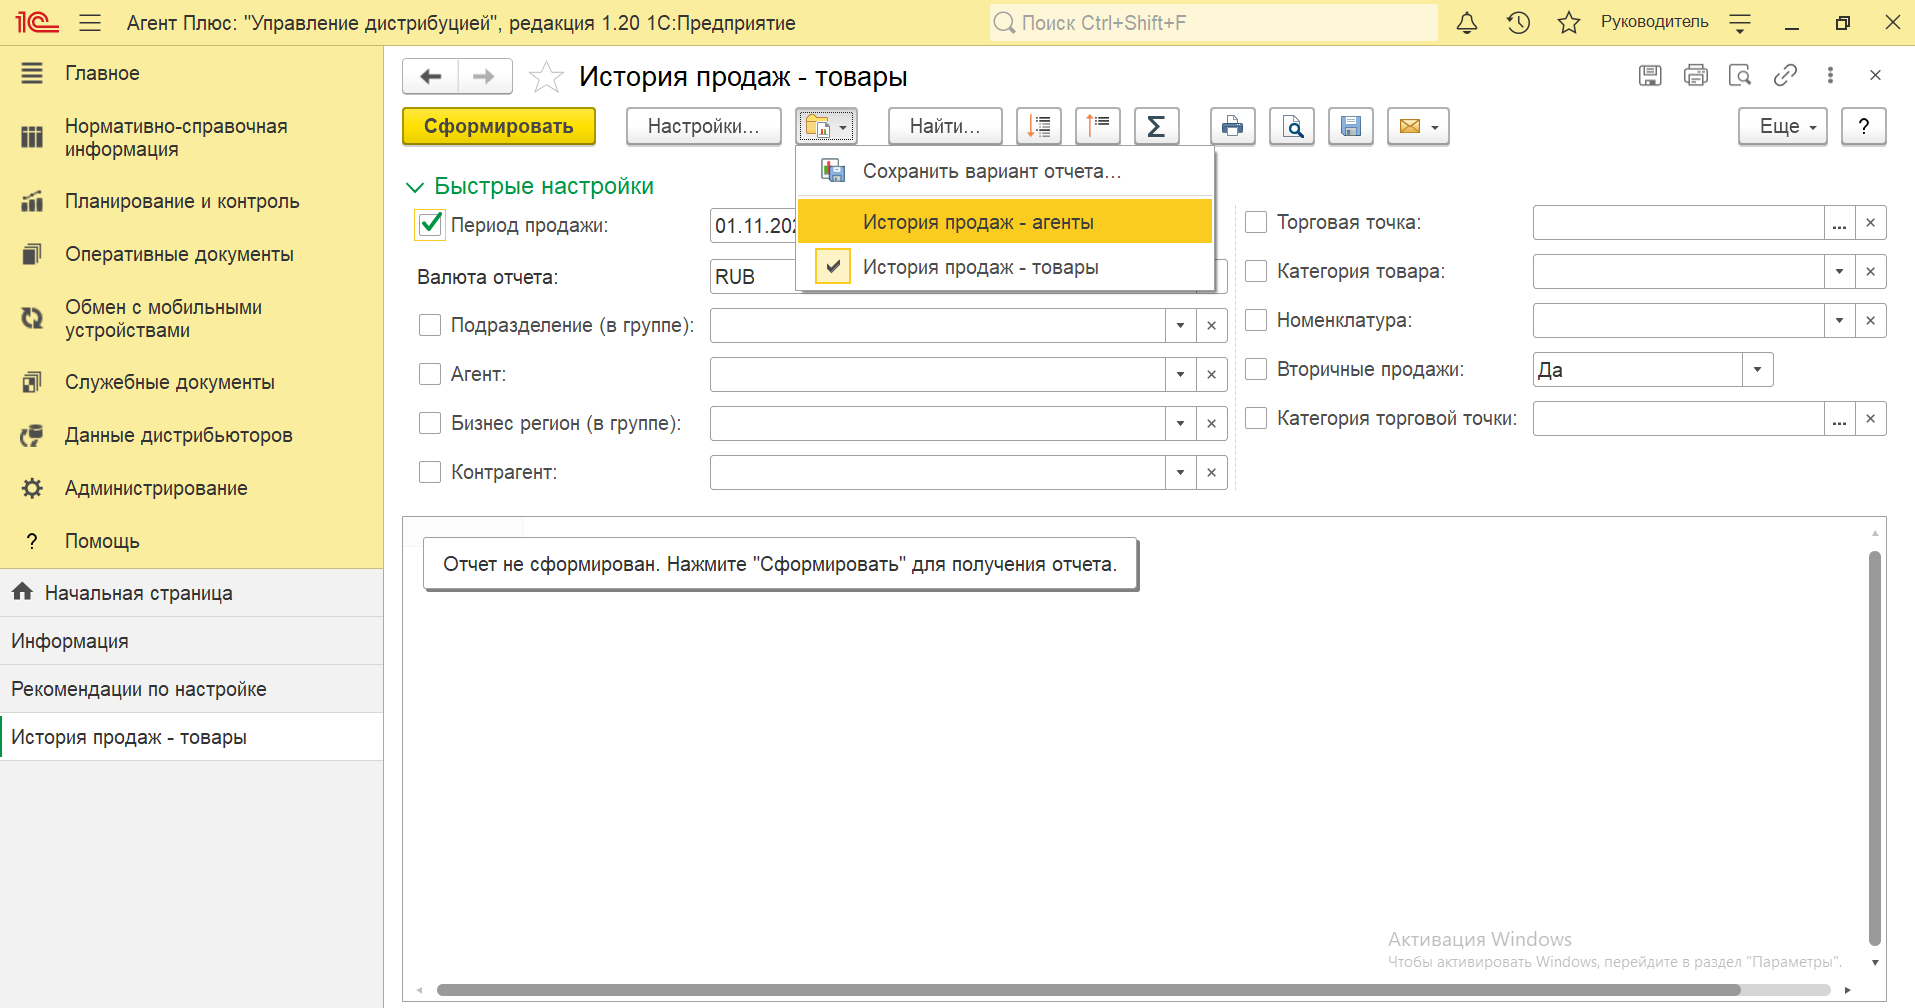Click the collapse all groups icon
The width and height of the screenshot is (1915, 1008).
tap(1098, 127)
